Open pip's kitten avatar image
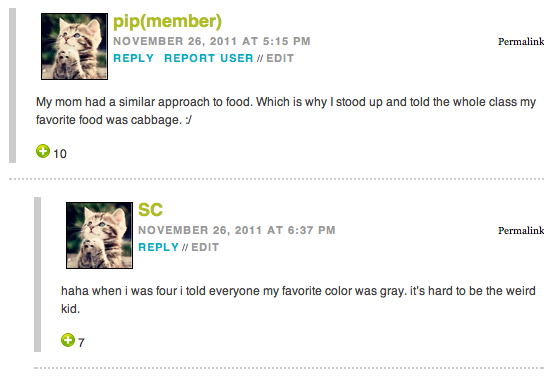 coord(75,46)
